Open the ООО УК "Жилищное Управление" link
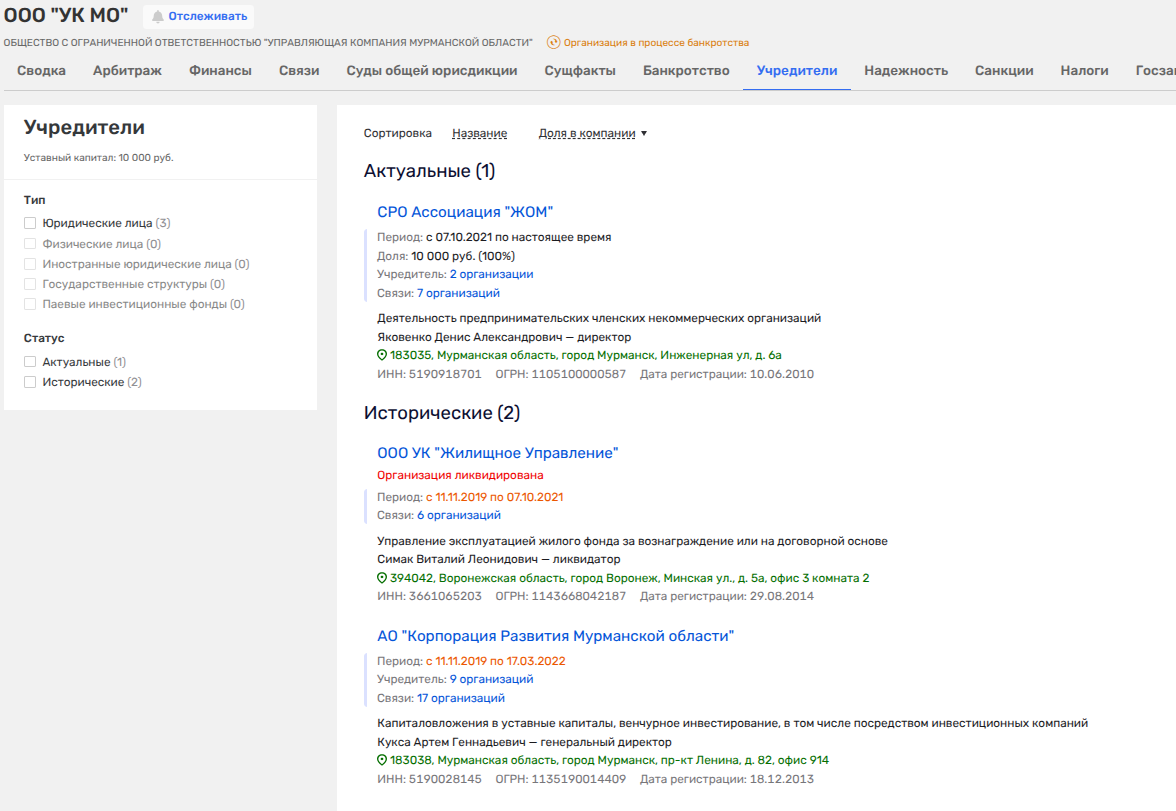The image size is (1176, 811). (498, 453)
